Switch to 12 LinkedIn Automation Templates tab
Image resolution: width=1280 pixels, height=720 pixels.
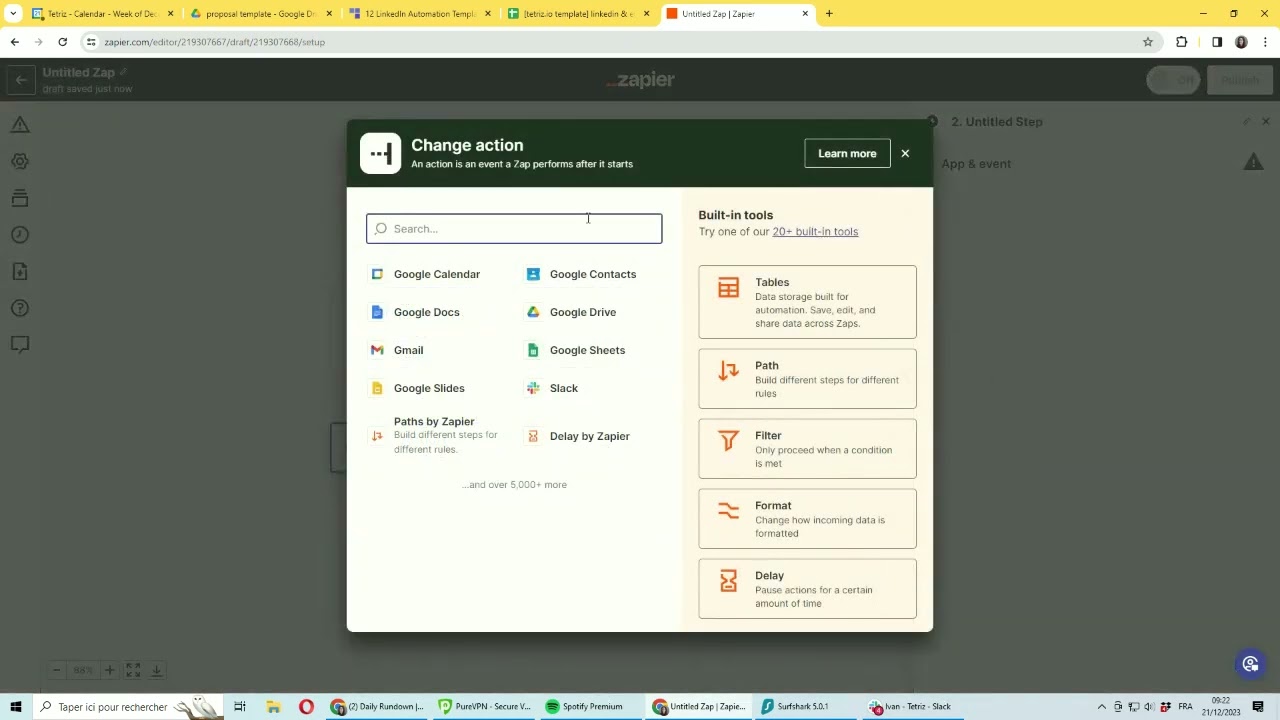(419, 14)
